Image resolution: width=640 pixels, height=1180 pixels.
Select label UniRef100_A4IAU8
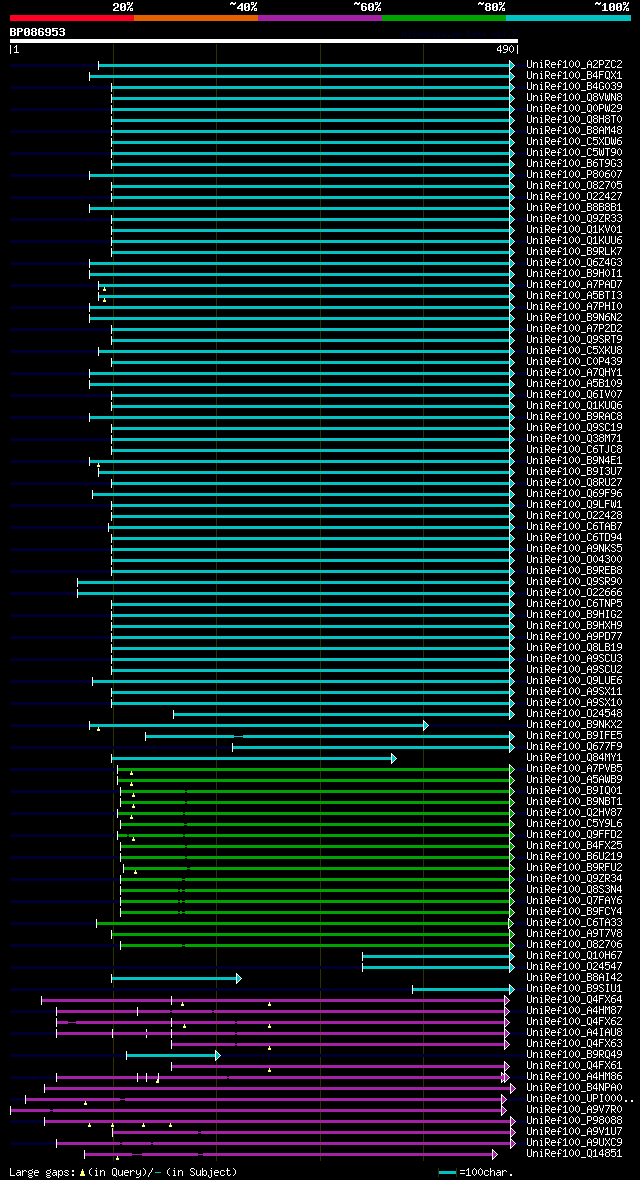click(574, 1032)
